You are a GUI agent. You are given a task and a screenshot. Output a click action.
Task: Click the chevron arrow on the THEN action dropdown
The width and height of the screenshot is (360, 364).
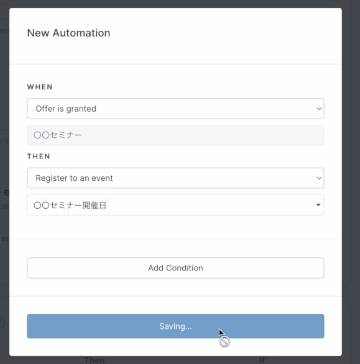[x=319, y=178]
